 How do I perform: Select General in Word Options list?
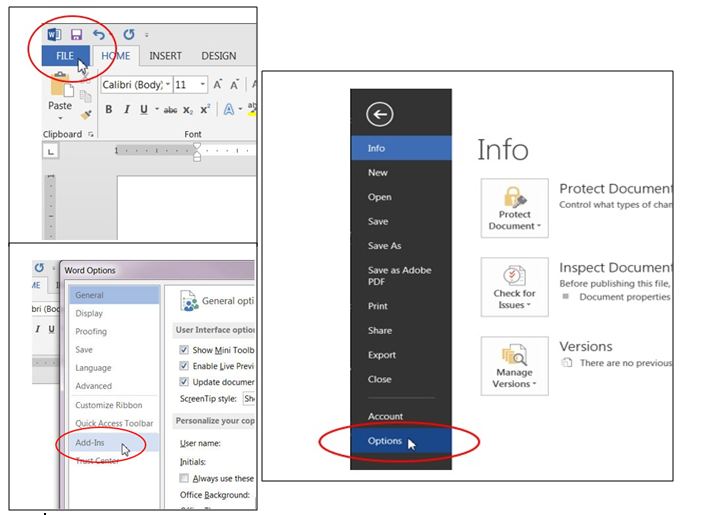pyautogui.click(x=114, y=295)
